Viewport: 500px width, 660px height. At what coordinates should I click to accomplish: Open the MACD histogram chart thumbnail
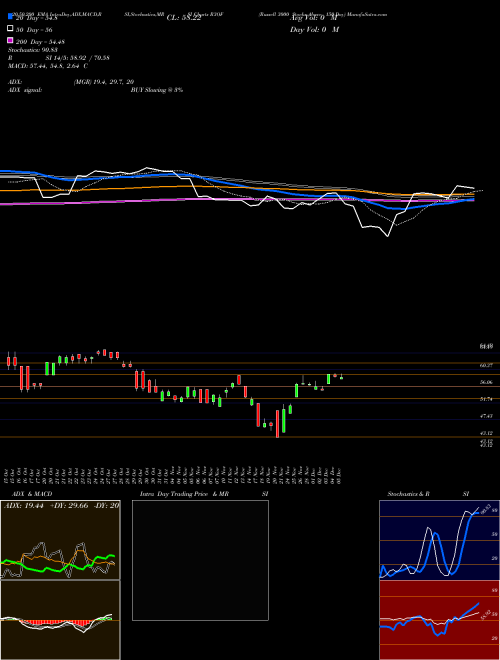(x=60, y=620)
